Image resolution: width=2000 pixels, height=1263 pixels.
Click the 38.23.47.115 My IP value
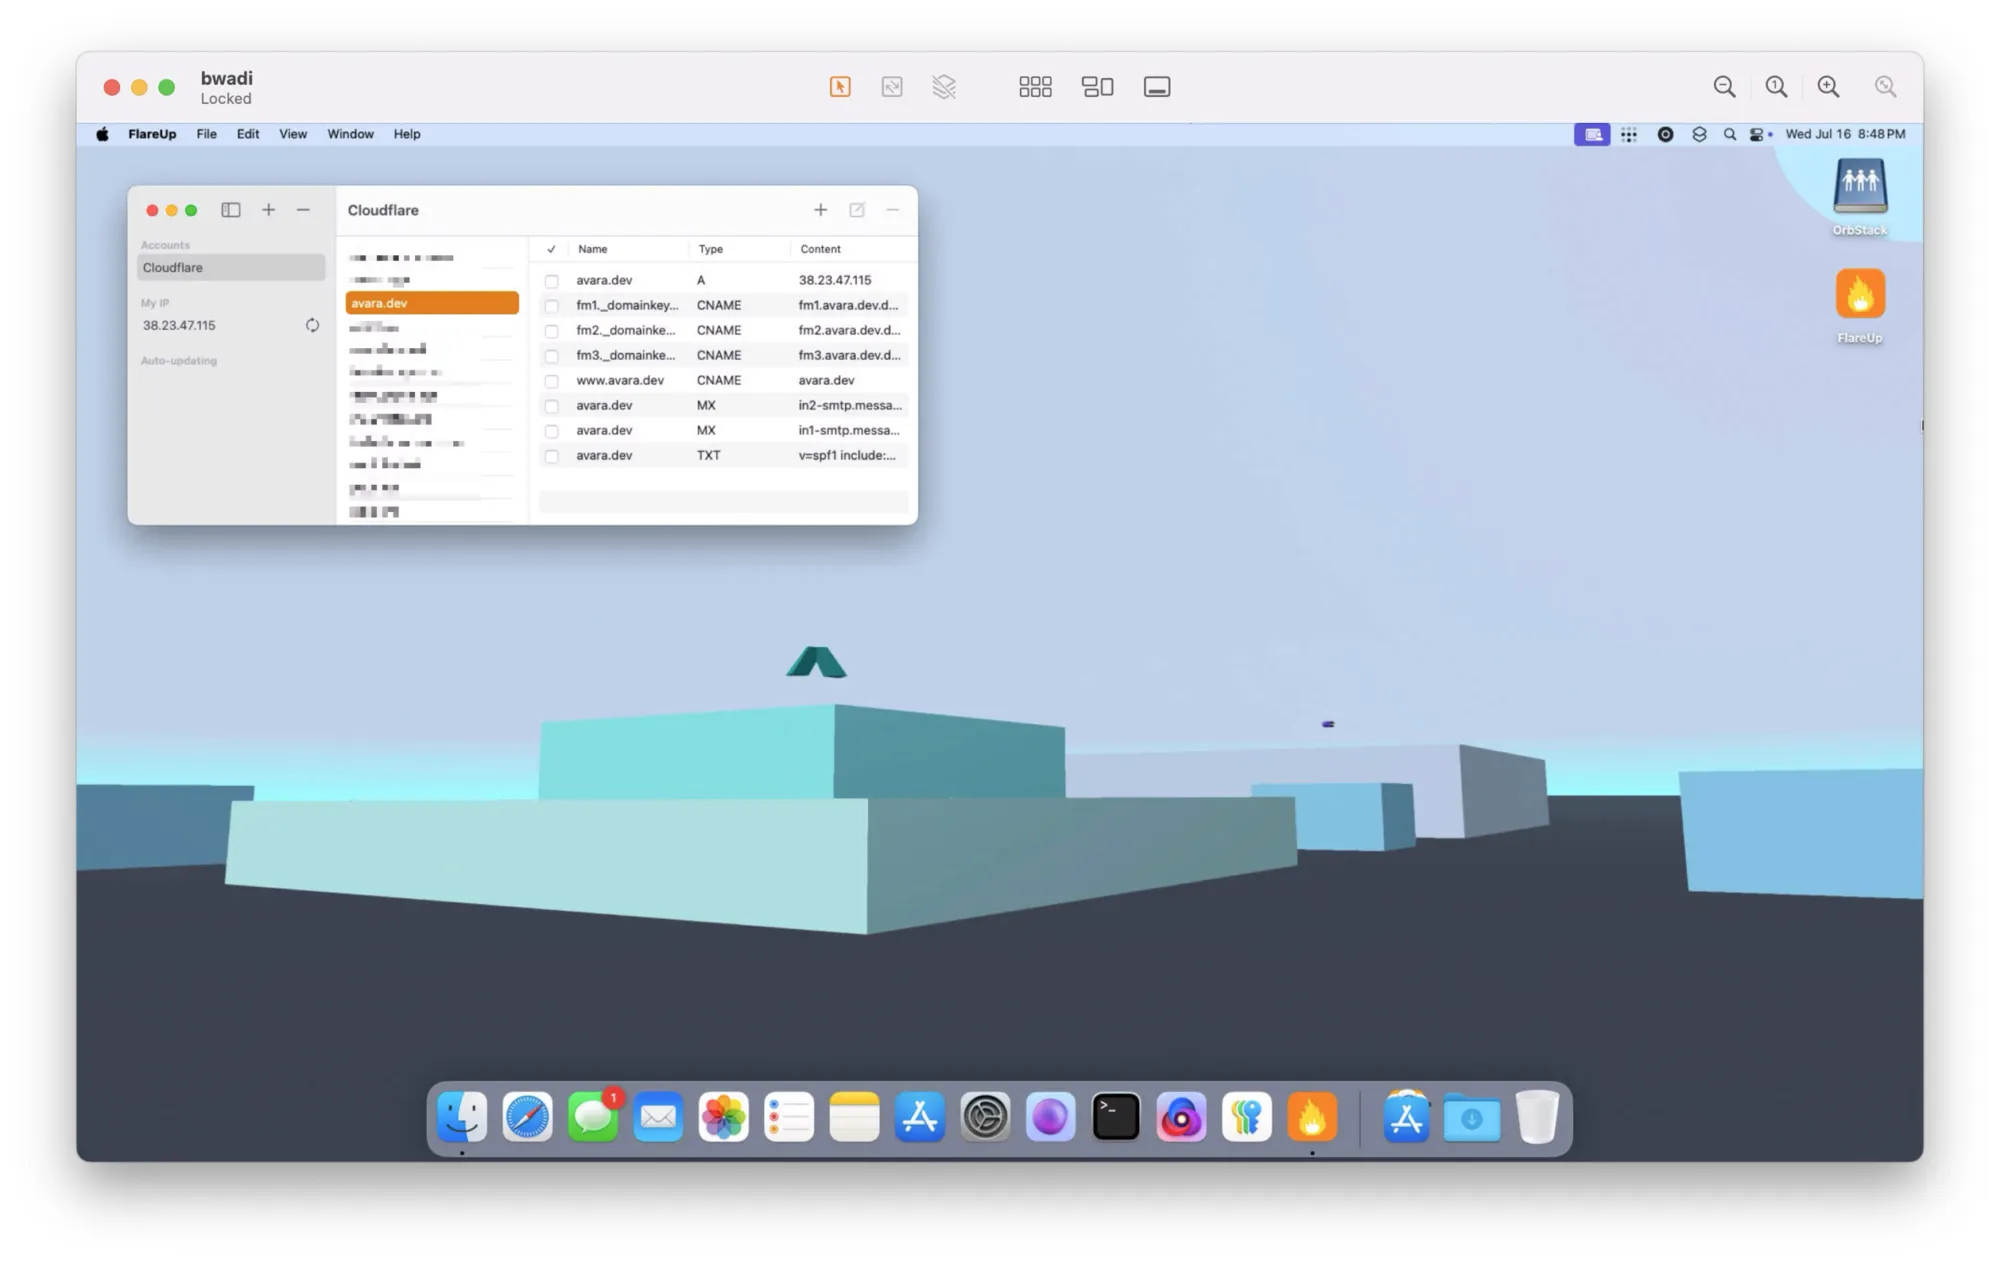pos(179,325)
